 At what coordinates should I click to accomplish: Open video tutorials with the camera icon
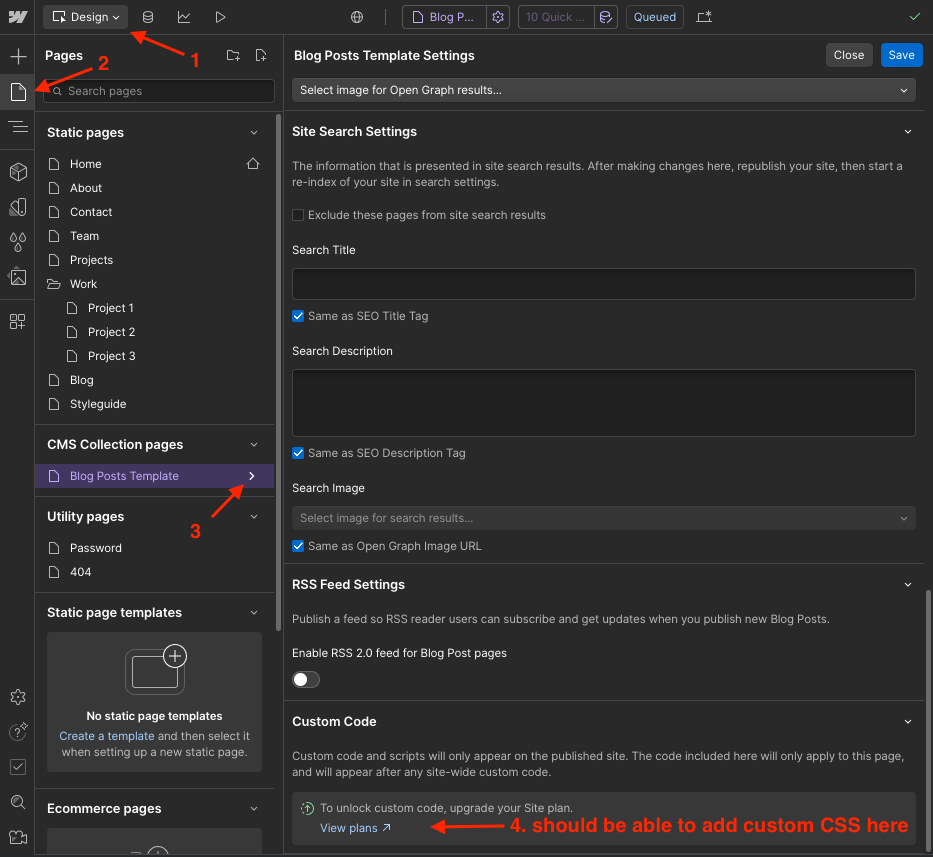17,838
